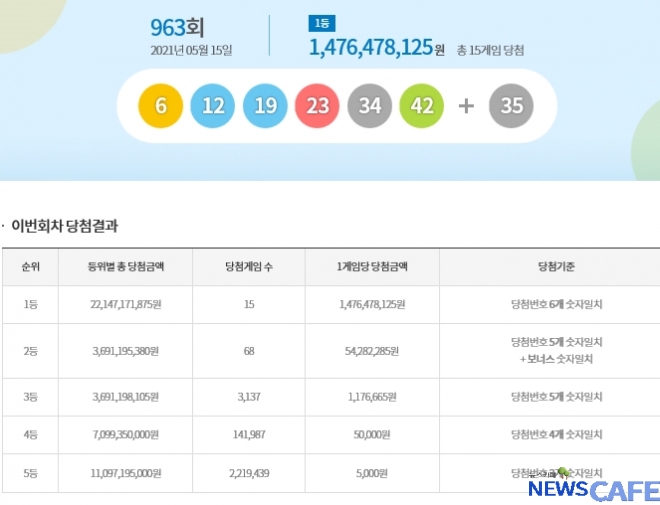The width and height of the screenshot is (660, 505).
Task: Select the 2등 rank row cell
Action: pyautogui.click(x=30, y=351)
